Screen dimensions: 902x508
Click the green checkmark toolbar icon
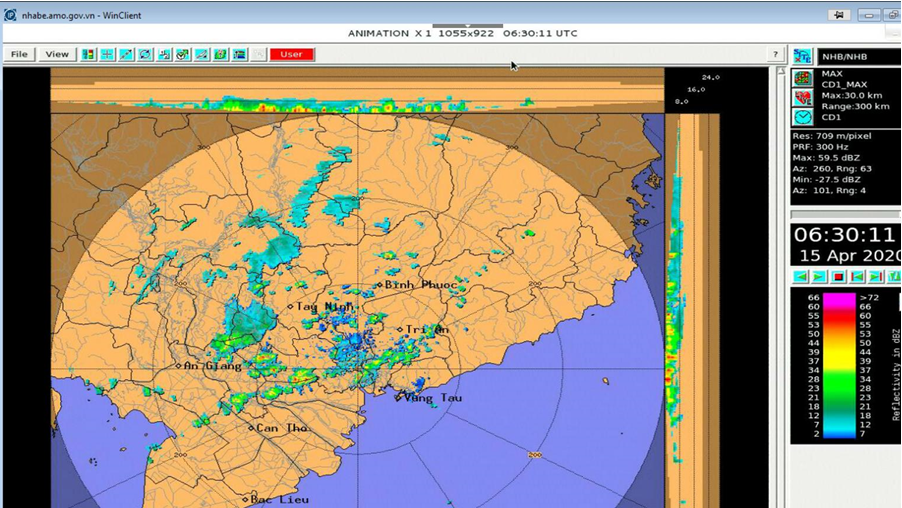pyautogui.click(x=183, y=54)
